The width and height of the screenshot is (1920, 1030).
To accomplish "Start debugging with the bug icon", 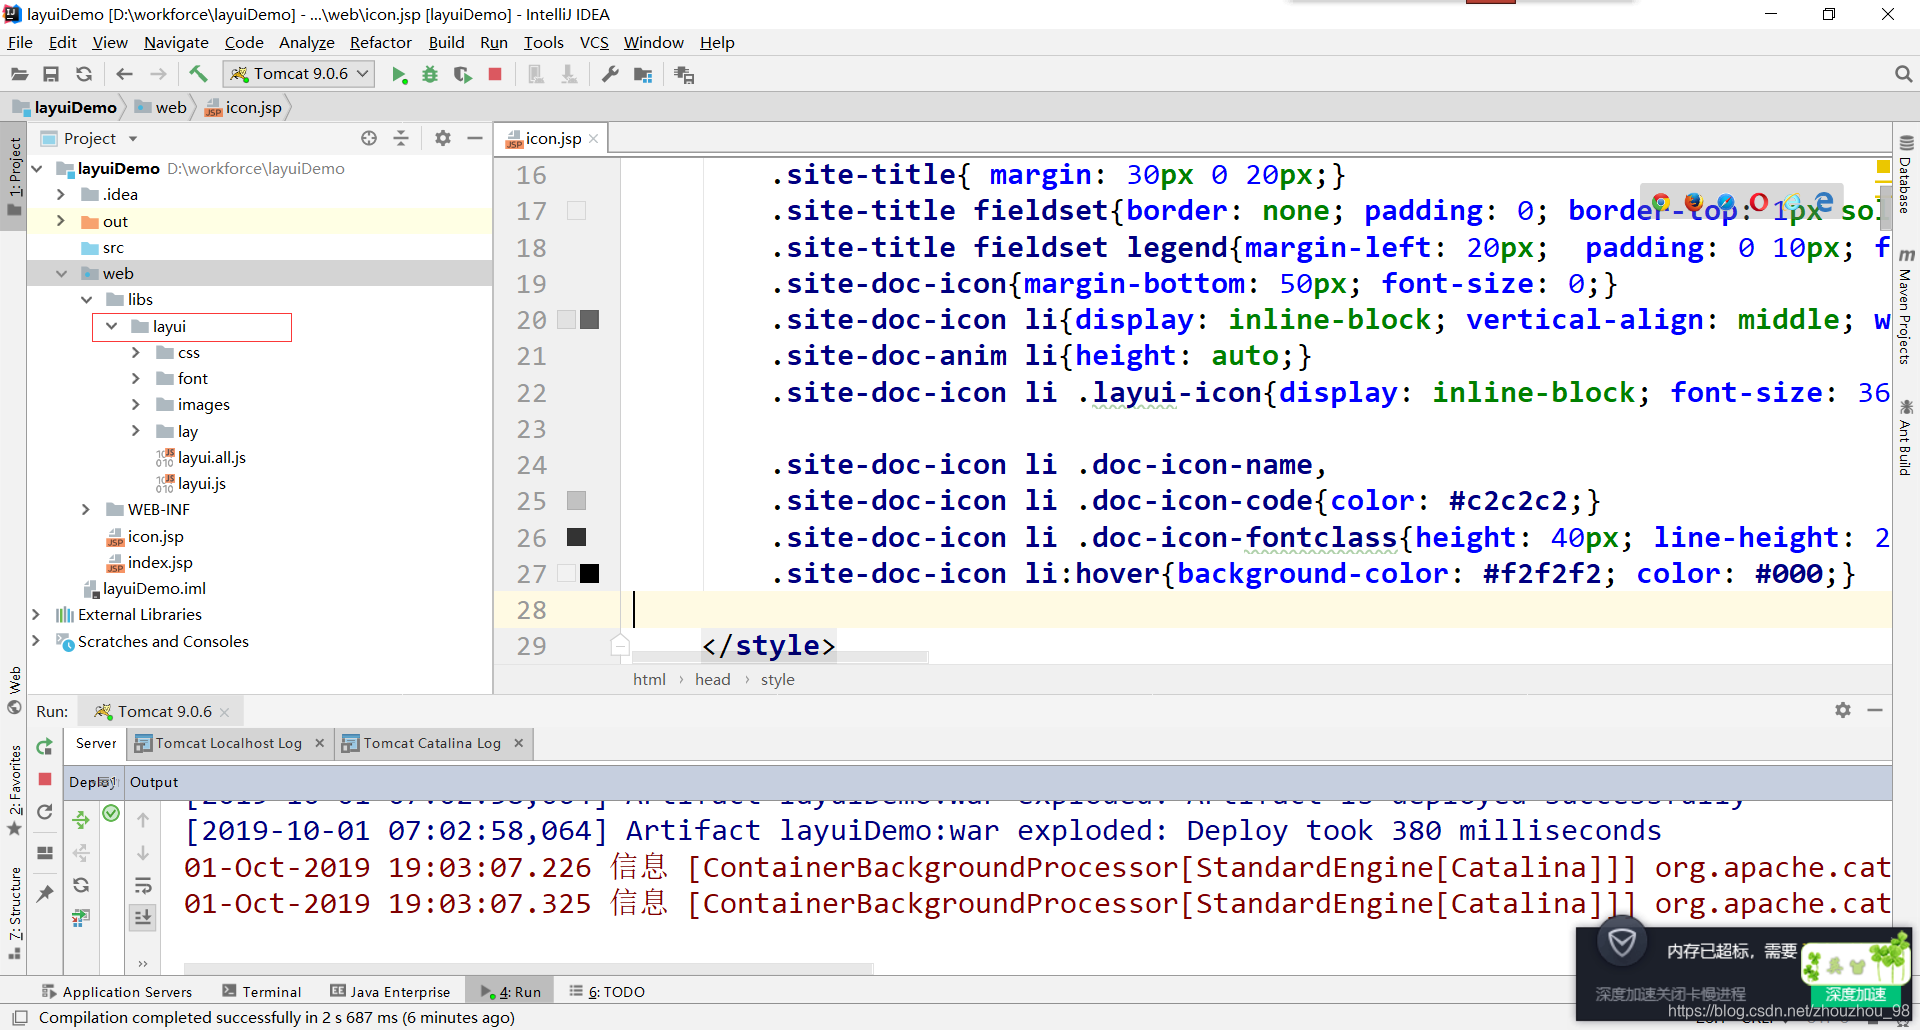I will click(430, 75).
